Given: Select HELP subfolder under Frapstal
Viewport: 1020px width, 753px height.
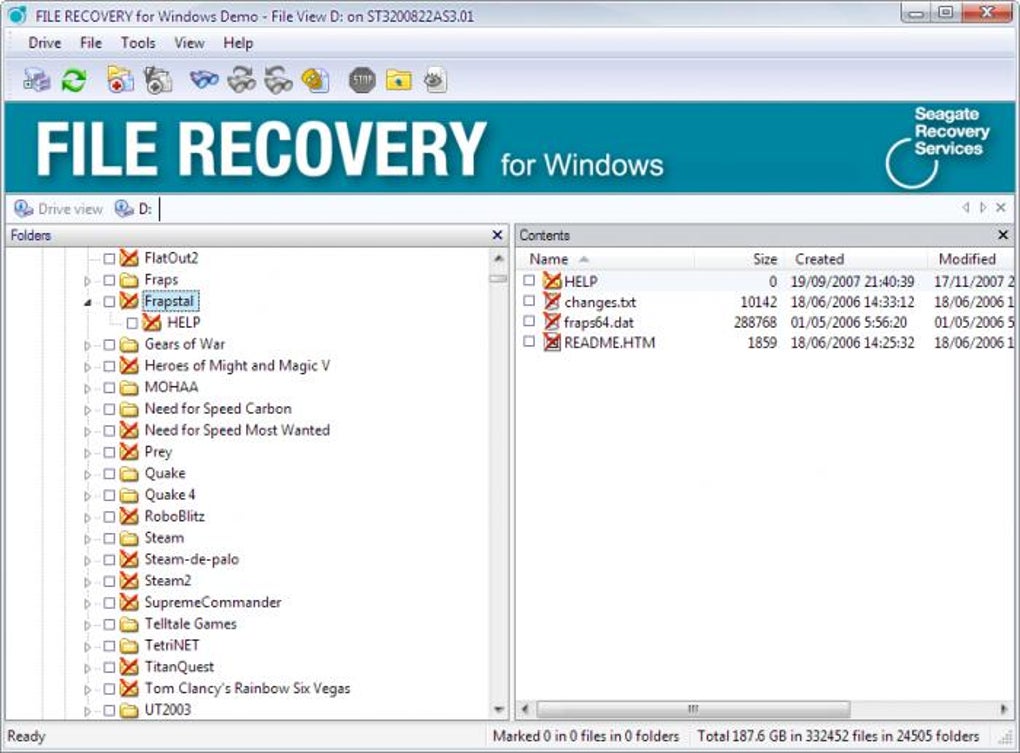Looking at the screenshot, I should coord(183,323).
